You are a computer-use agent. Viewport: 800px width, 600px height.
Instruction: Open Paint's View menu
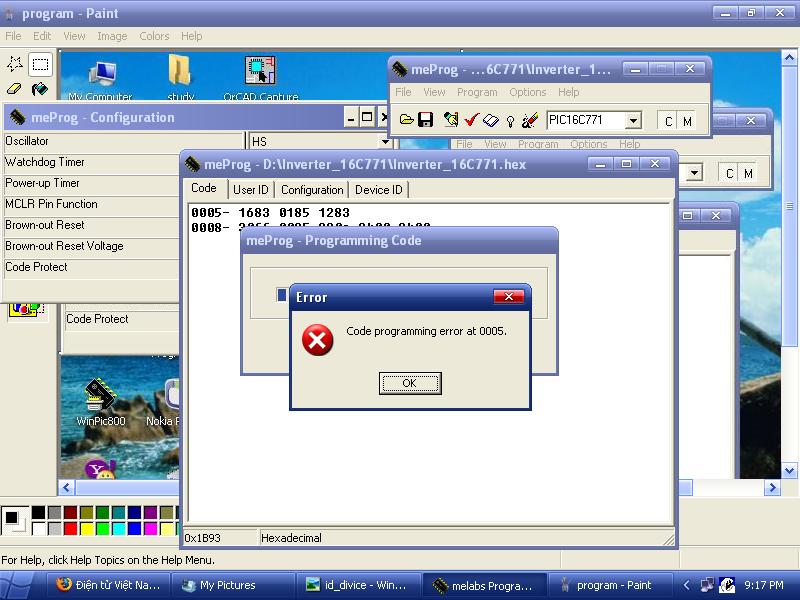tap(74, 36)
